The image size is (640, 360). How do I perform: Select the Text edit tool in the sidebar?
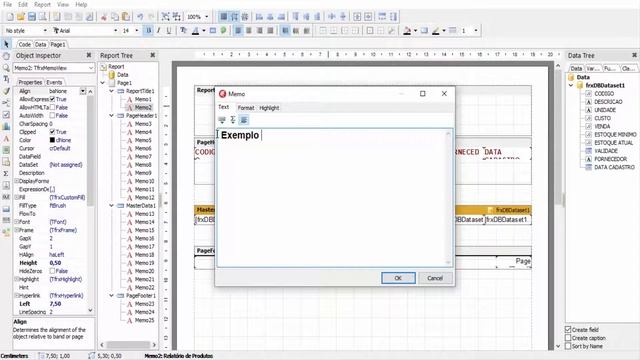coord(6,79)
